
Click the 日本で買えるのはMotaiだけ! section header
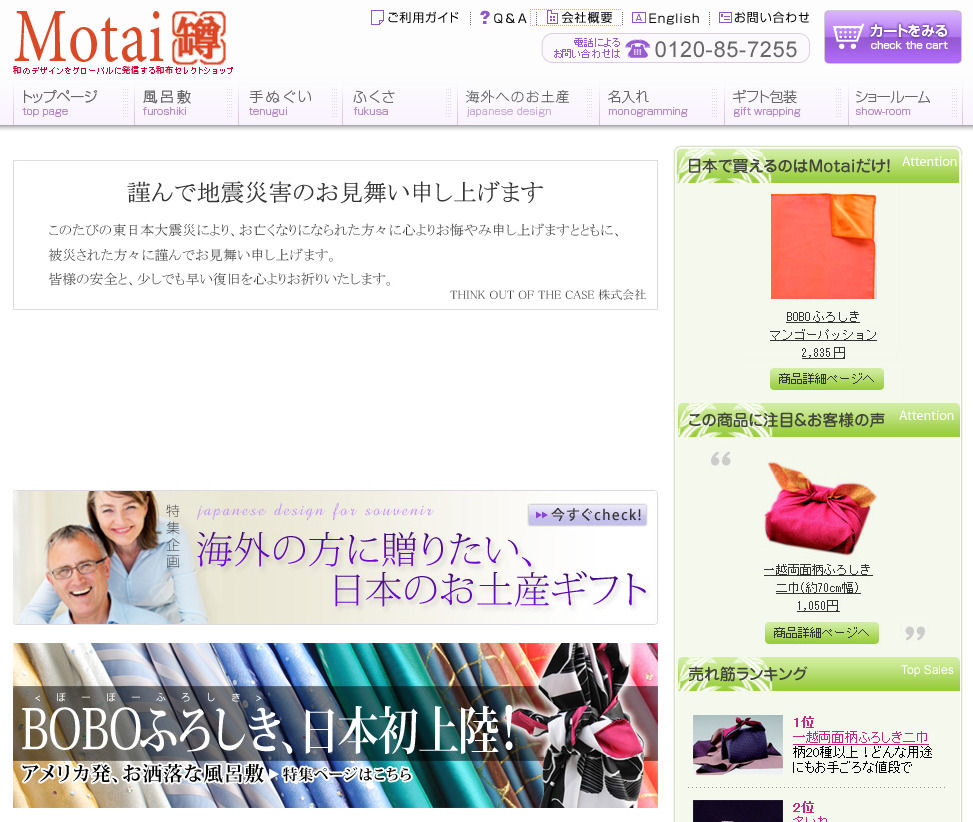click(x=819, y=166)
